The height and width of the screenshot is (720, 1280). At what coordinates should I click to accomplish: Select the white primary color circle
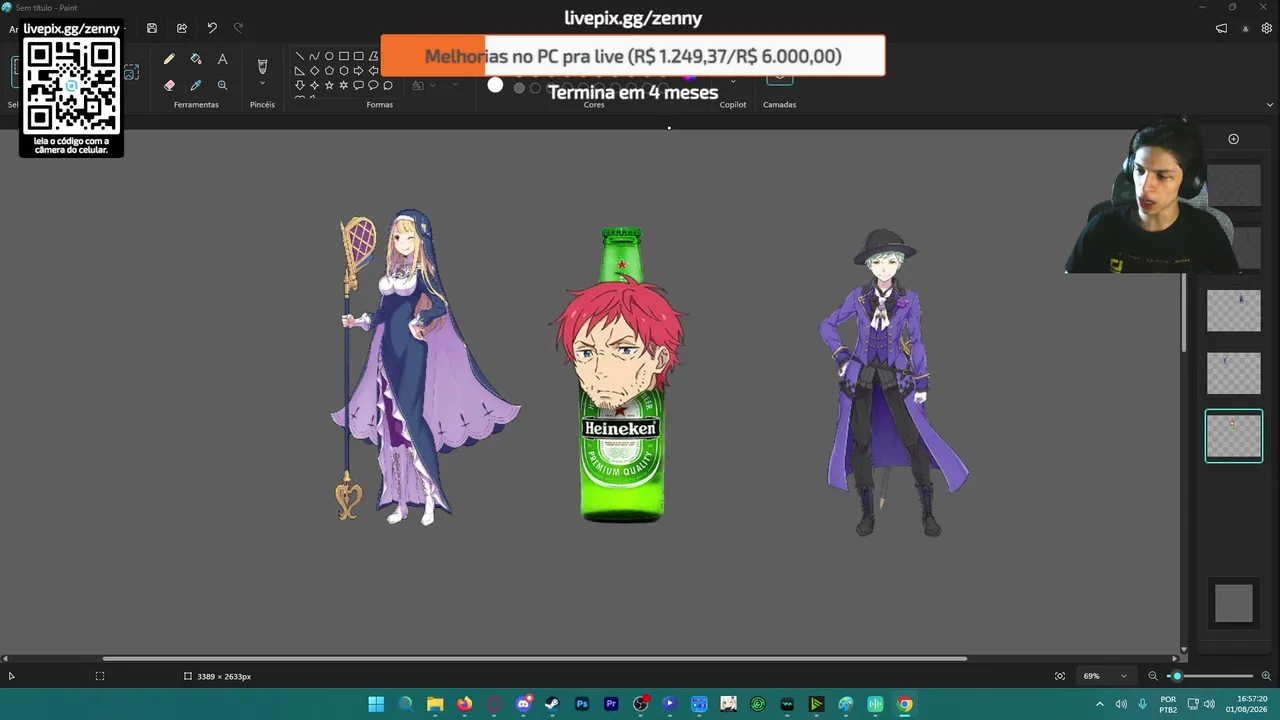[495, 85]
